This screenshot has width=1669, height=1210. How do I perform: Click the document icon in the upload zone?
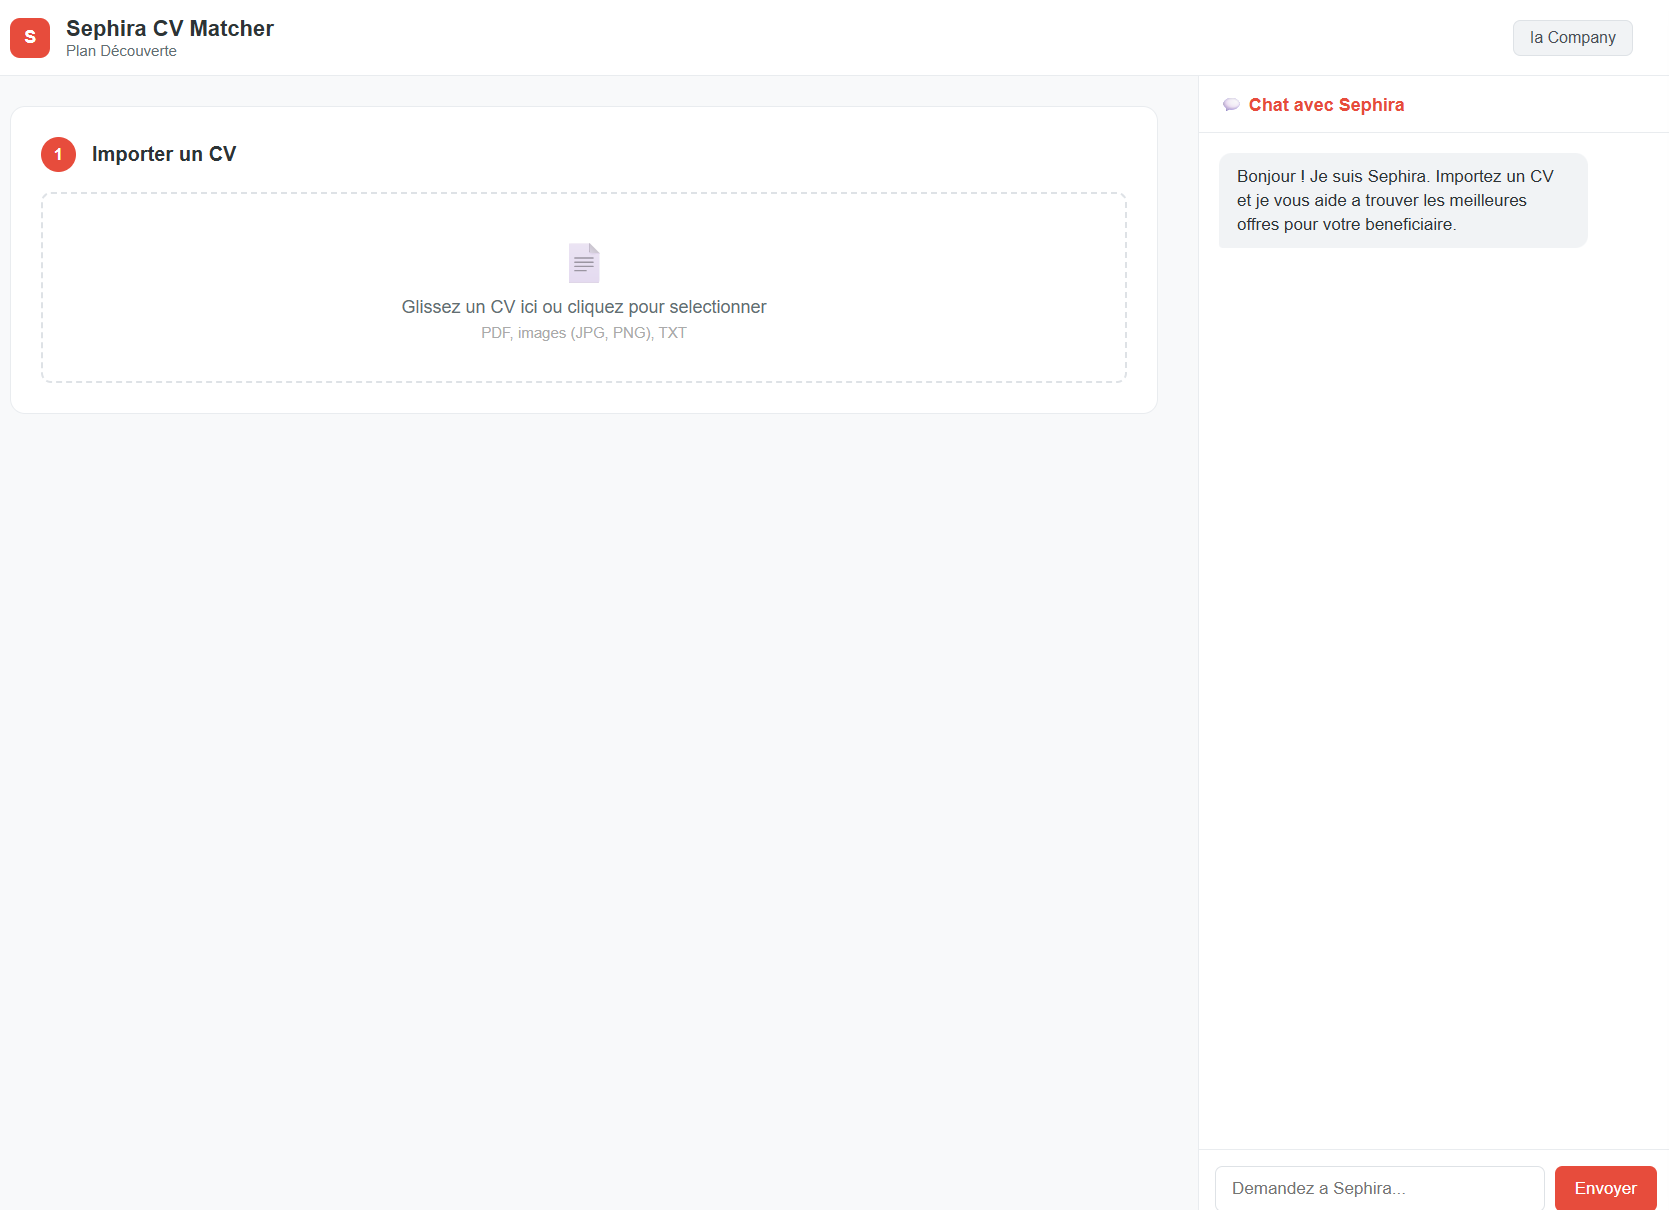pyautogui.click(x=584, y=263)
